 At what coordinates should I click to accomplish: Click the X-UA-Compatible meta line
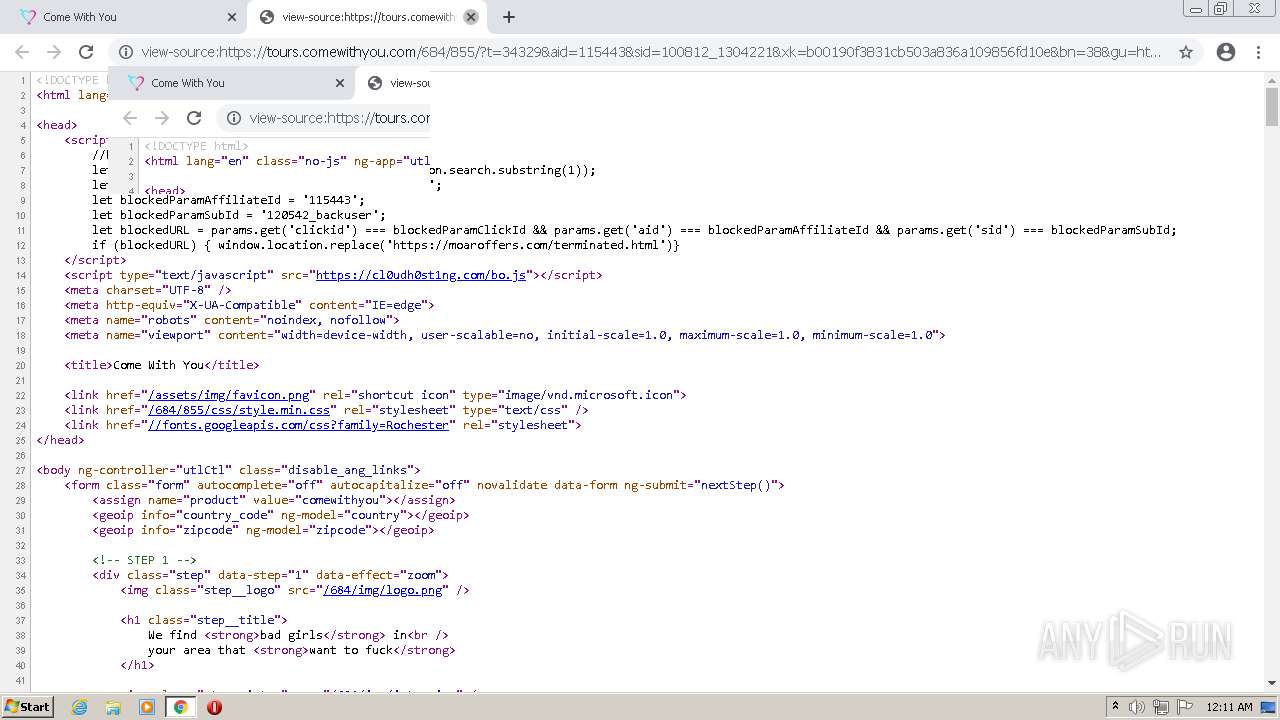[x=250, y=305]
